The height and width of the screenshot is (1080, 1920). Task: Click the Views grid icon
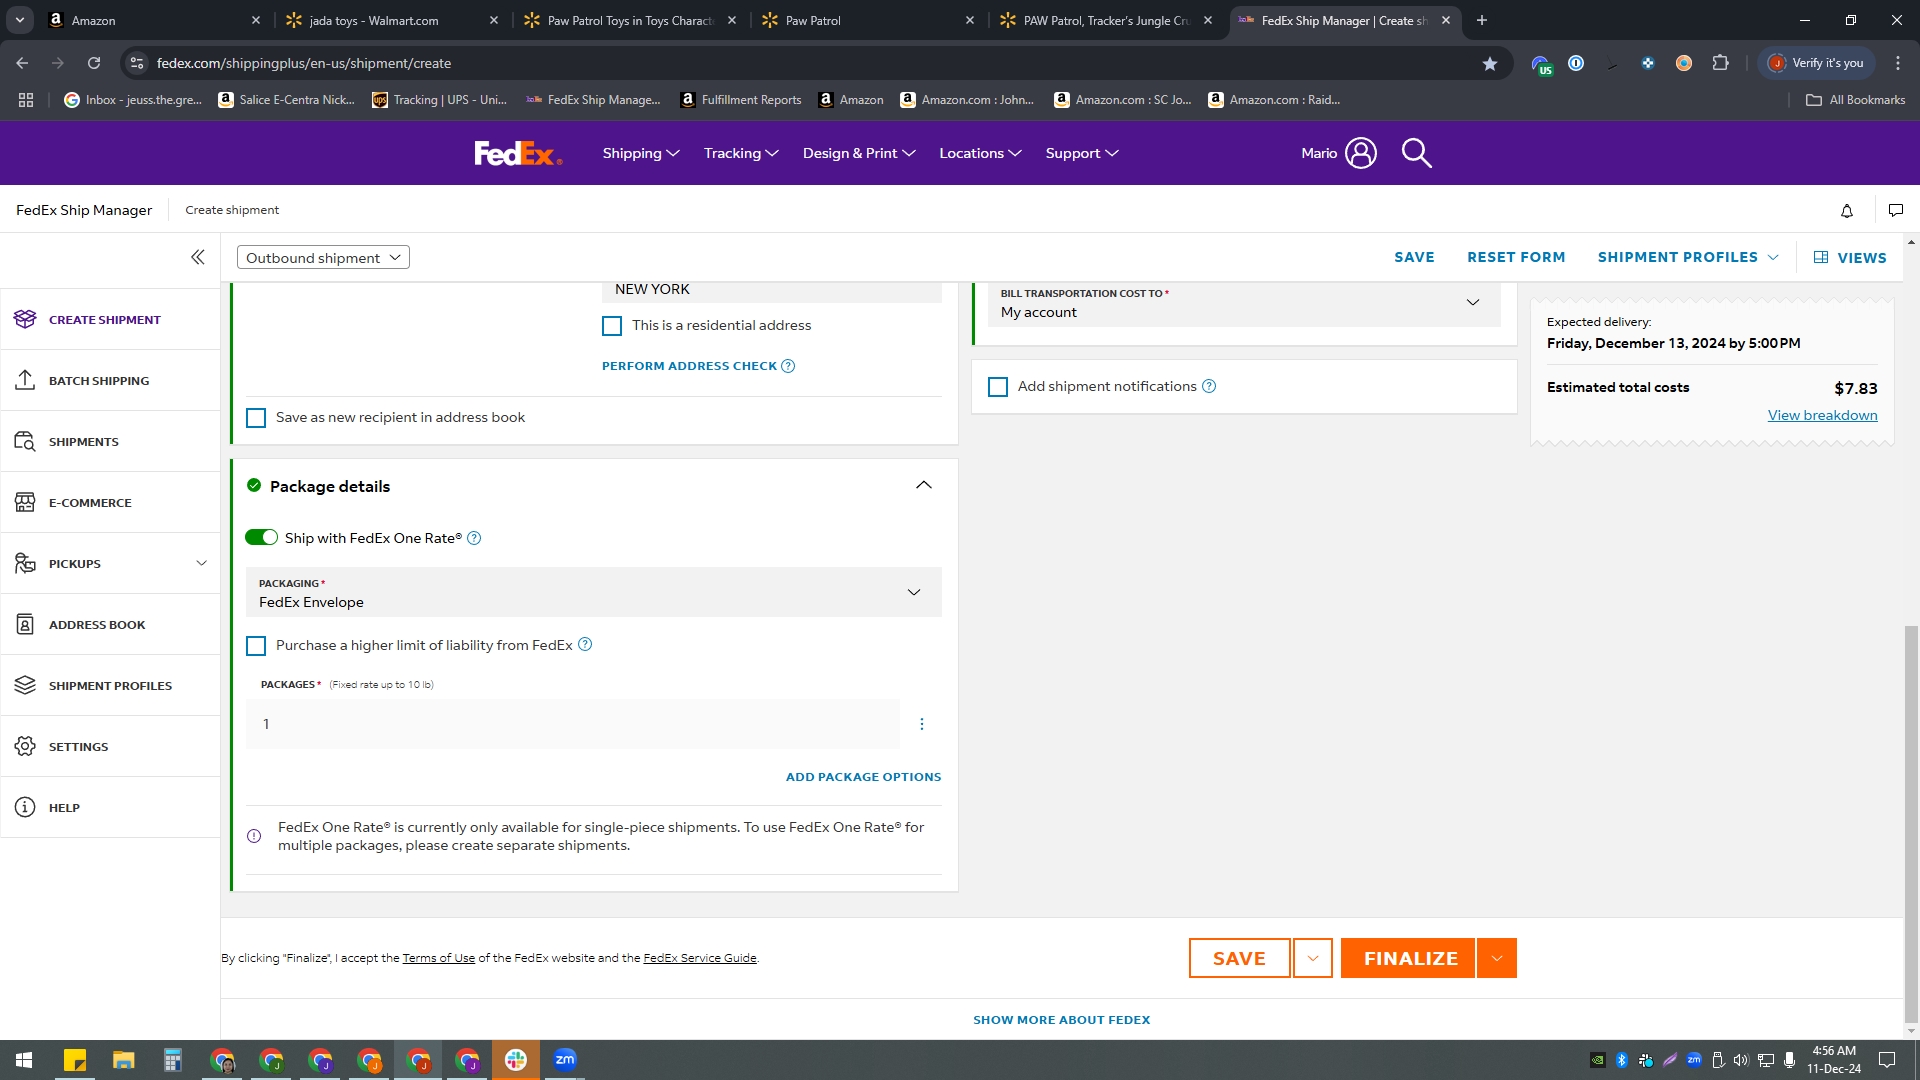point(1821,257)
